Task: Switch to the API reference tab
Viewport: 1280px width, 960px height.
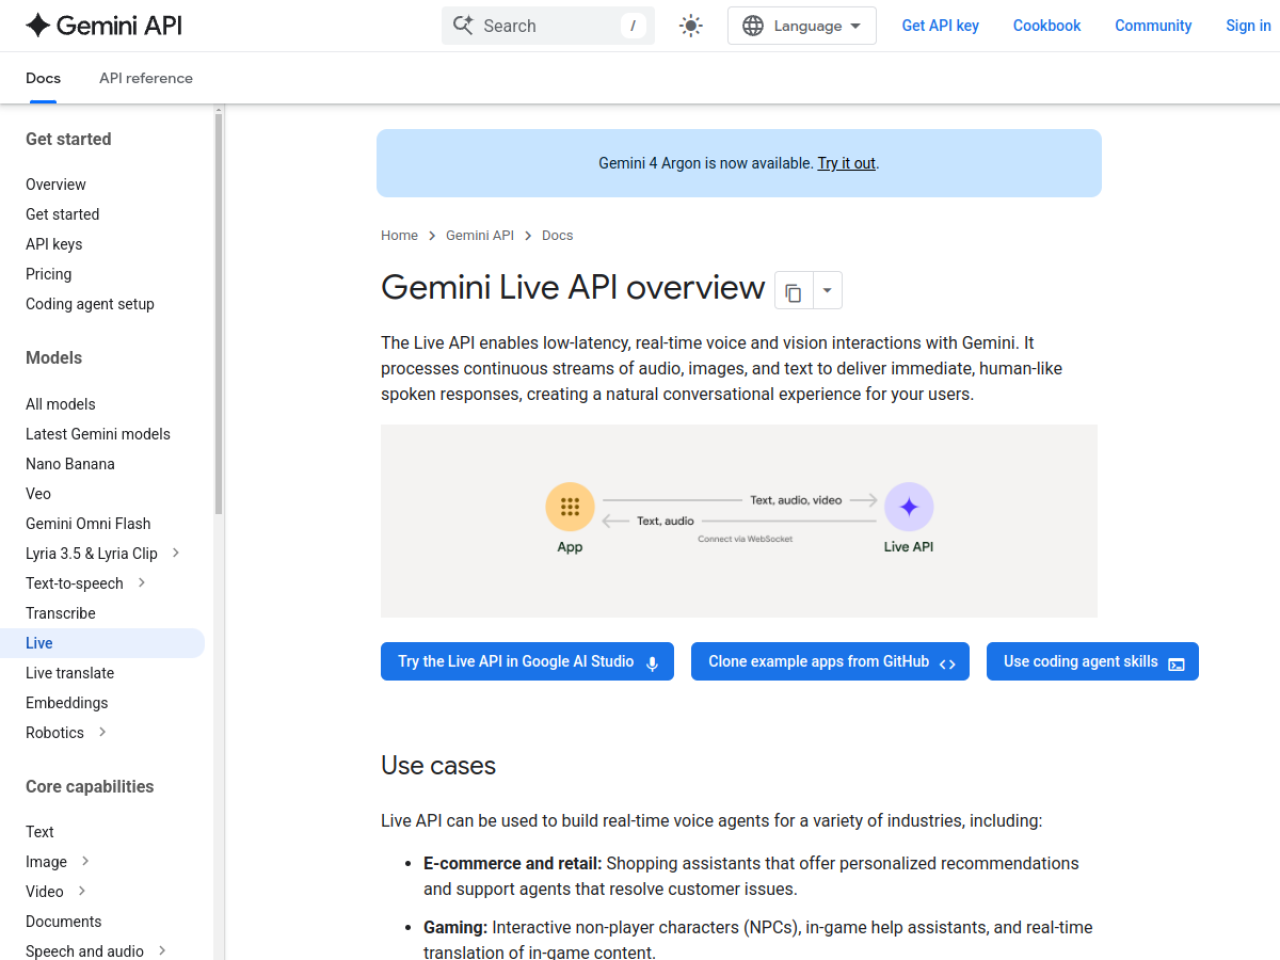Action: 146,78
